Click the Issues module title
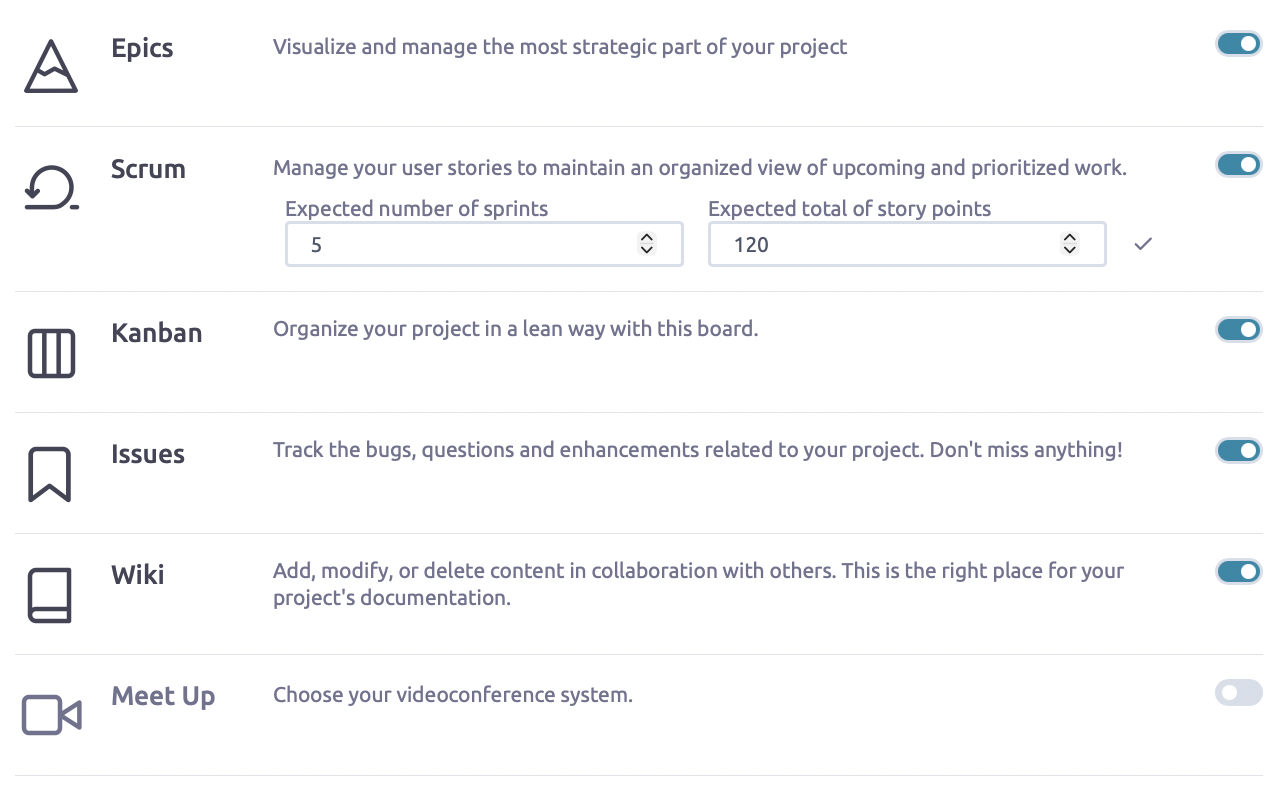Image resolution: width=1280 pixels, height=800 pixels. (148, 454)
